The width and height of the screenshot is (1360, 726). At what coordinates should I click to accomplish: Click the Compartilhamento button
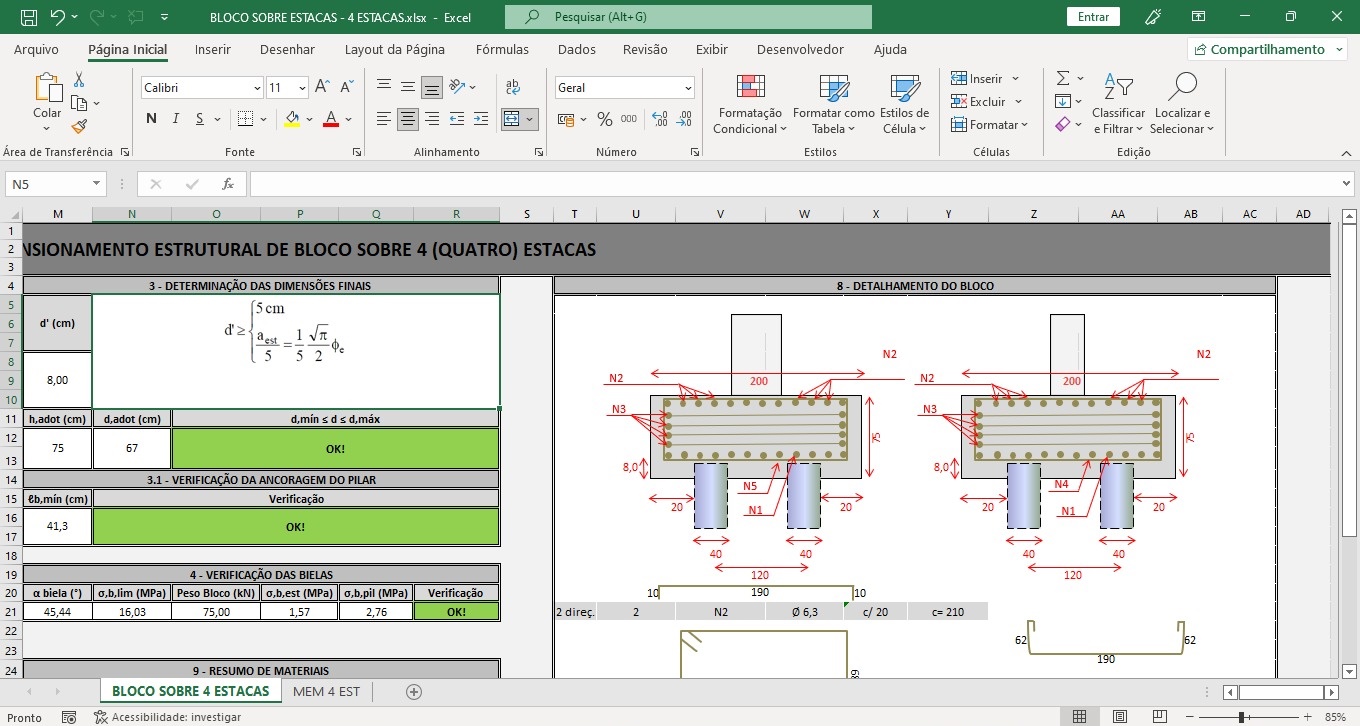coord(1266,49)
